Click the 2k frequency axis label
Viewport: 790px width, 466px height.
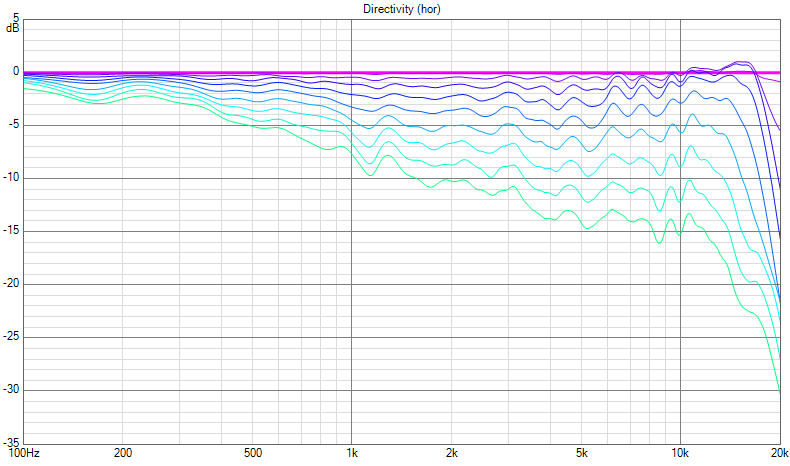[x=451, y=453]
